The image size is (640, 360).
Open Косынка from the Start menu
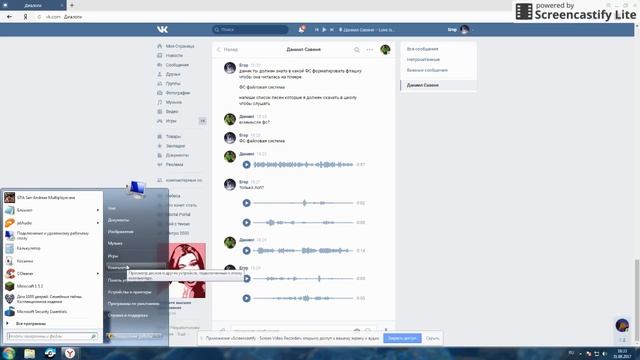tap(52, 261)
